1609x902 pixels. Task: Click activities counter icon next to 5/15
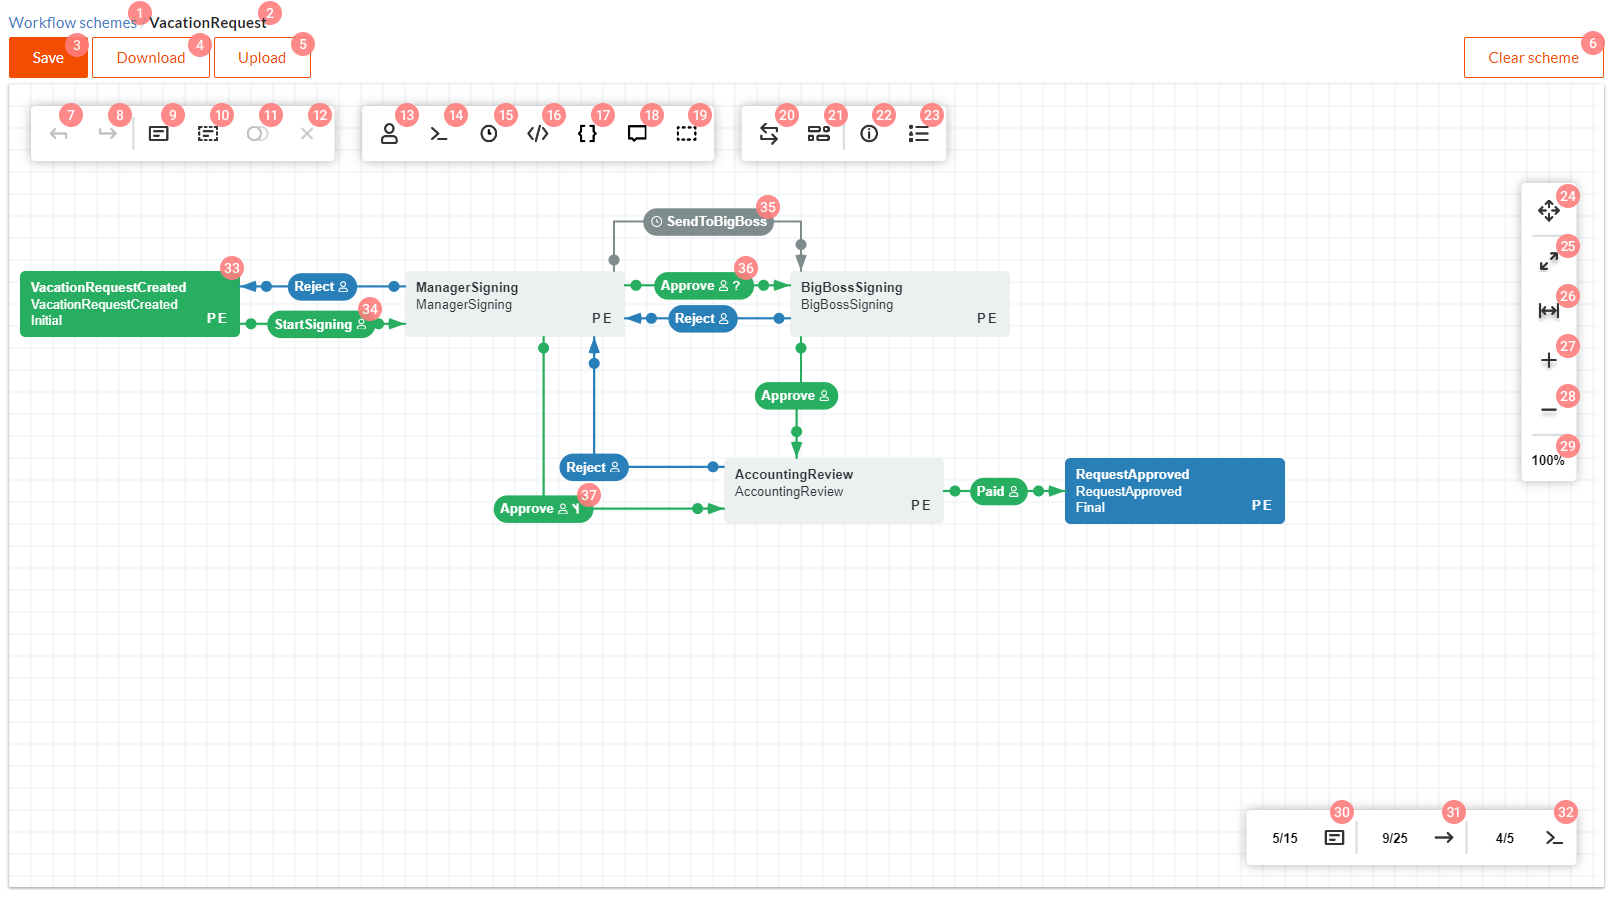click(1335, 838)
